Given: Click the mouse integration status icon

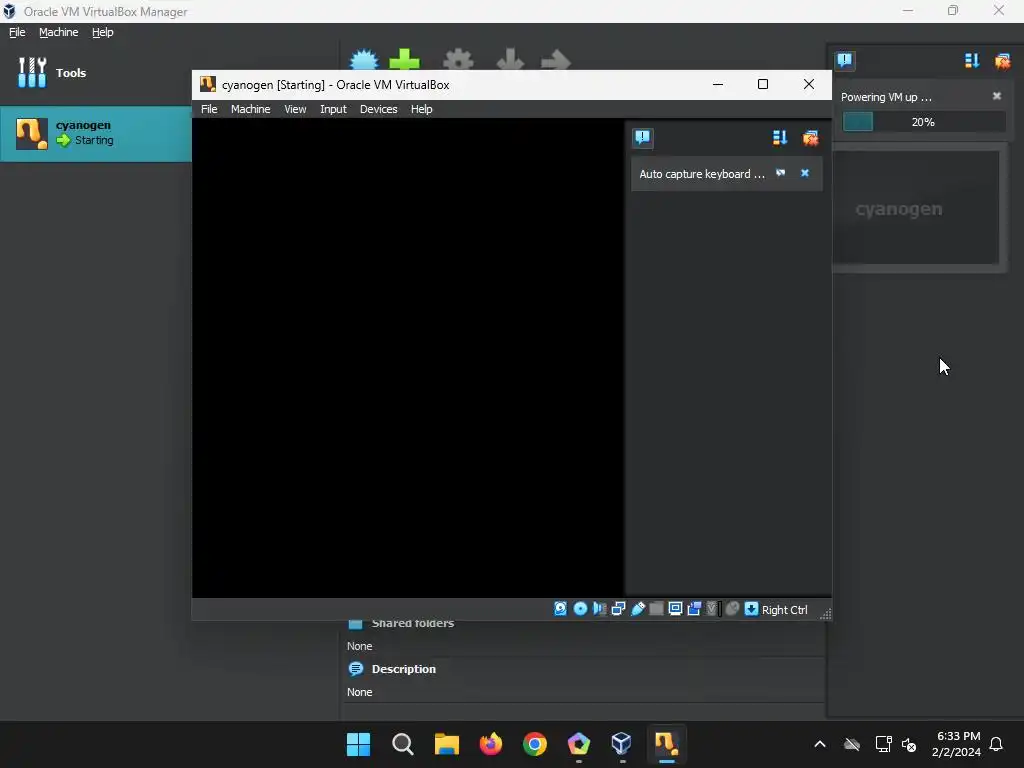Looking at the screenshot, I should [x=732, y=609].
